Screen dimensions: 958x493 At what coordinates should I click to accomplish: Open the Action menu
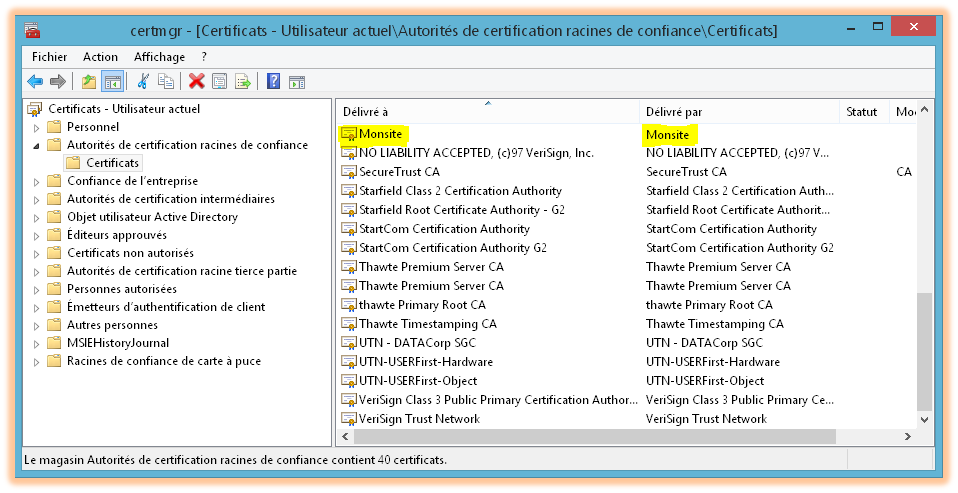click(100, 57)
